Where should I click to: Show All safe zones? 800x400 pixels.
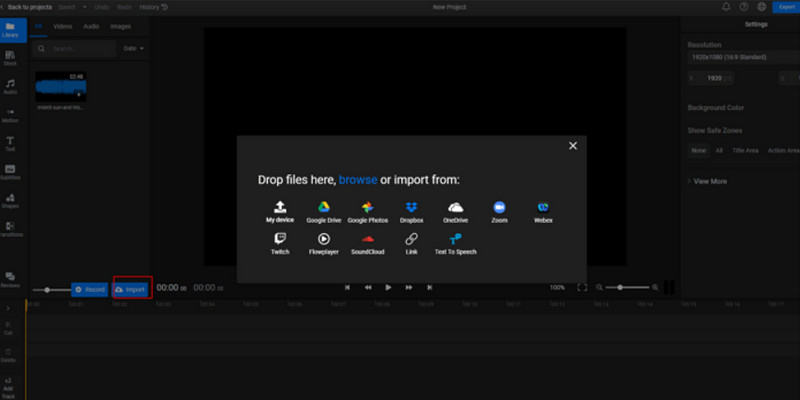(718, 150)
